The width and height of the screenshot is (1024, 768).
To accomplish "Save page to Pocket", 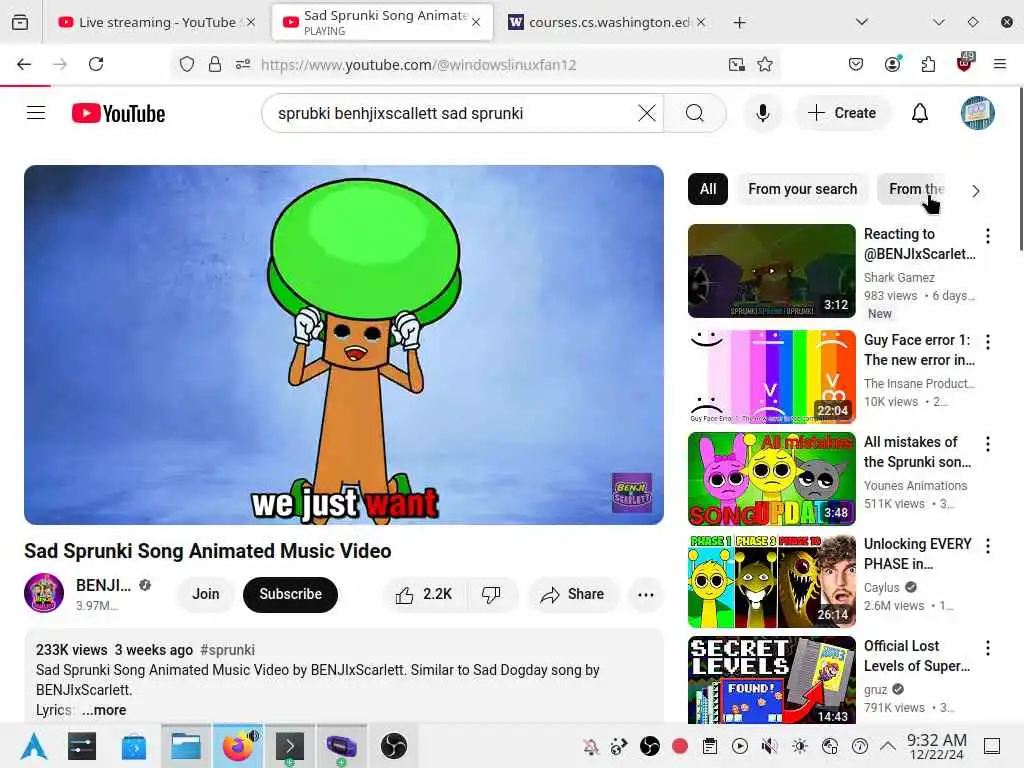I will point(856,64).
